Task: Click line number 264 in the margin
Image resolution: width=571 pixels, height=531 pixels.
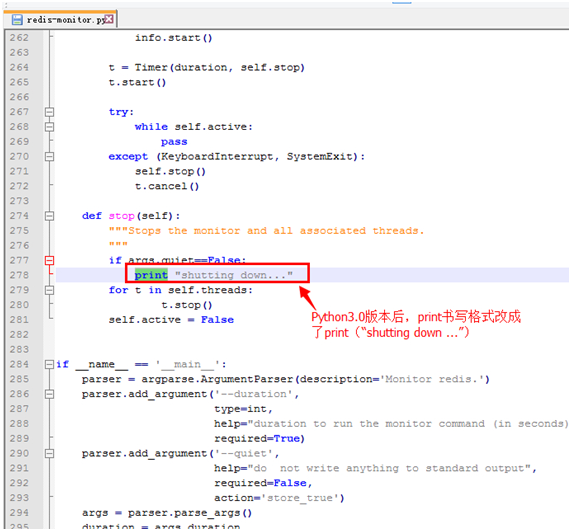Action: 19,67
